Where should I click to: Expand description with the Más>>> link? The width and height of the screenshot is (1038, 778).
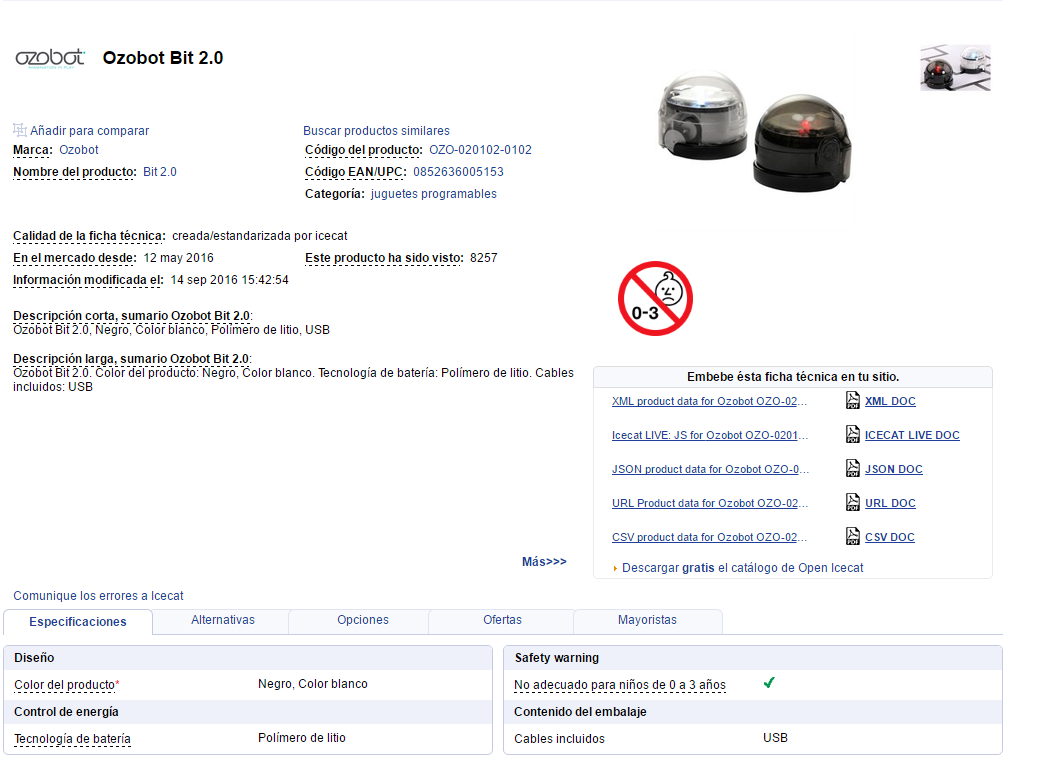click(x=544, y=562)
